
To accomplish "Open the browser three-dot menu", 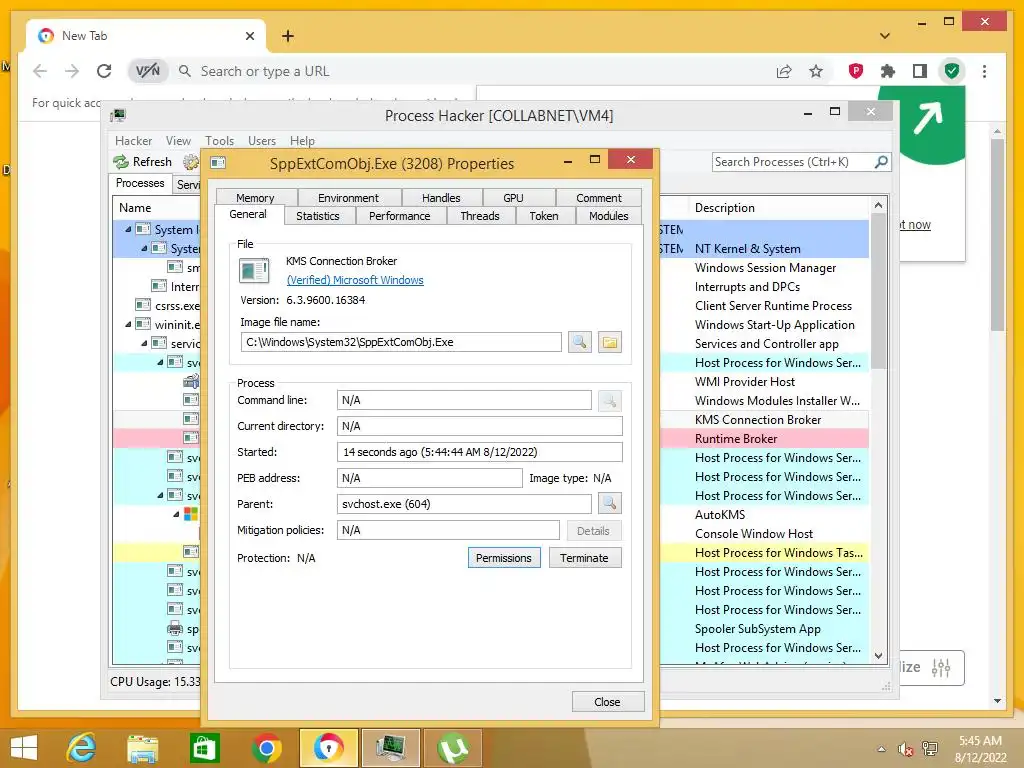I will (984, 71).
